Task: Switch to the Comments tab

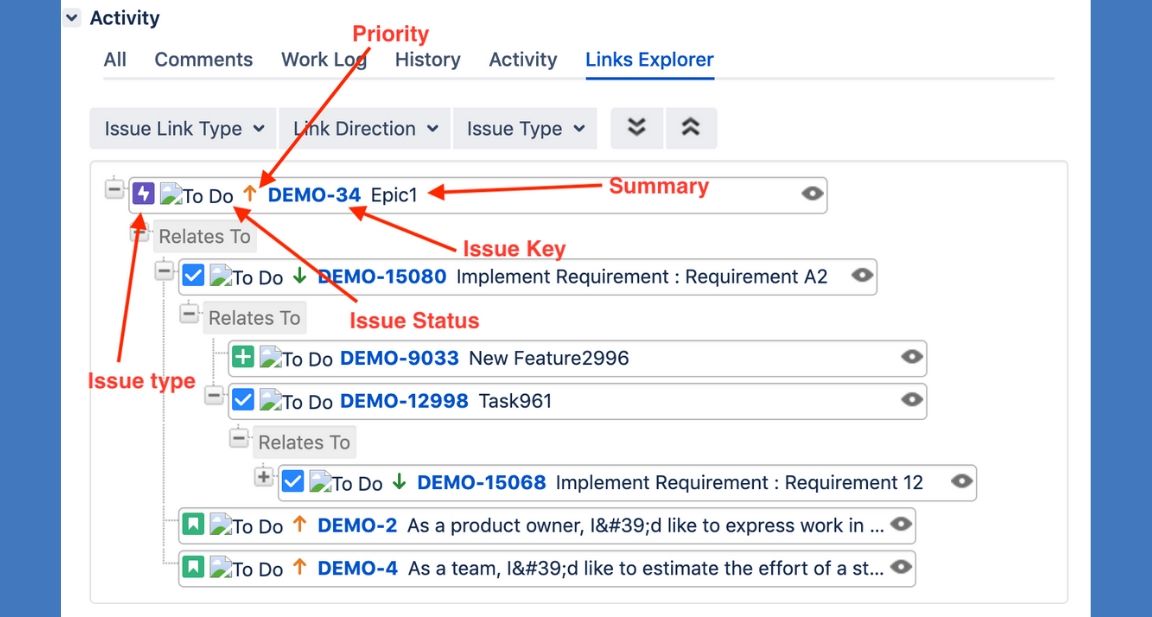Action: click(x=203, y=59)
